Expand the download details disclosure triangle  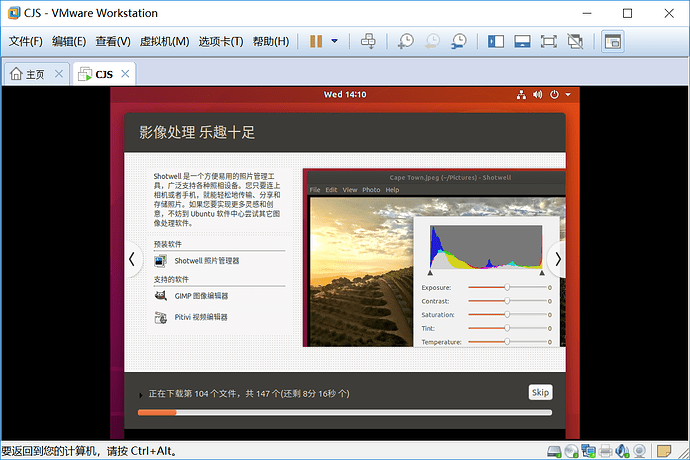(140, 395)
